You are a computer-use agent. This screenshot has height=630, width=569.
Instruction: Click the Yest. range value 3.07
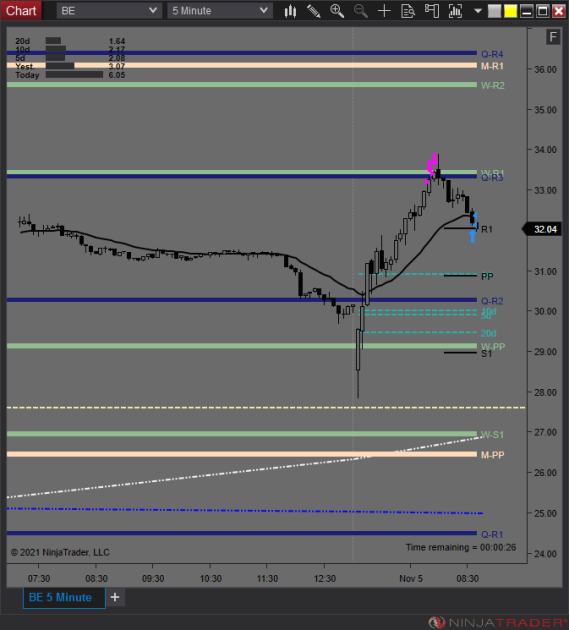click(x=117, y=66)
